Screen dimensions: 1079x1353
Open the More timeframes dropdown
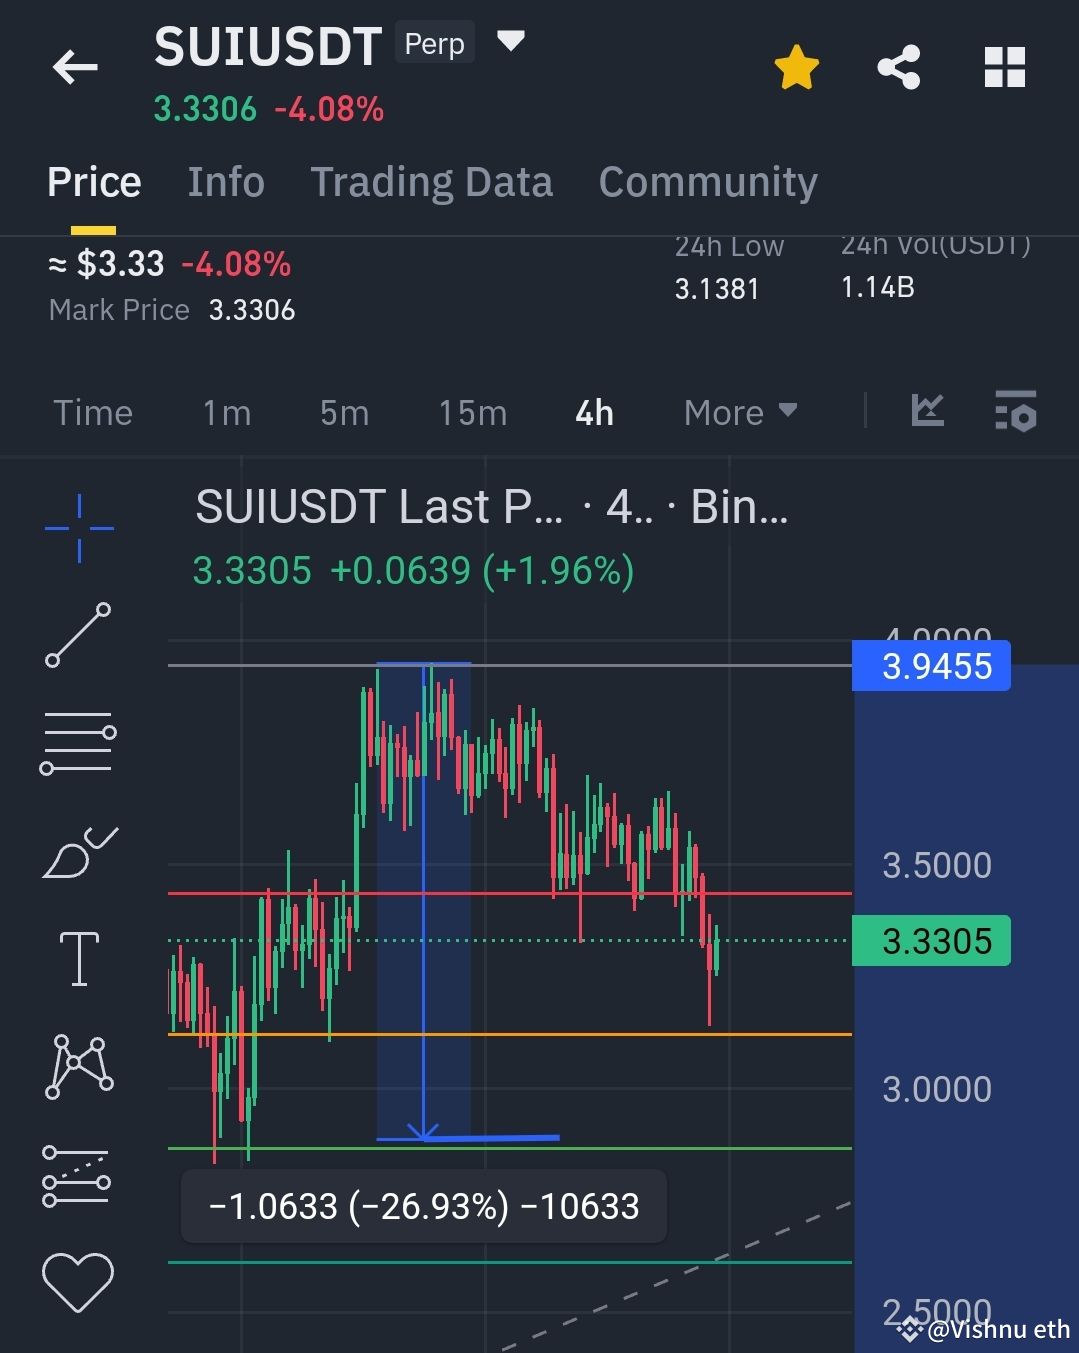(x=738, y=412)
